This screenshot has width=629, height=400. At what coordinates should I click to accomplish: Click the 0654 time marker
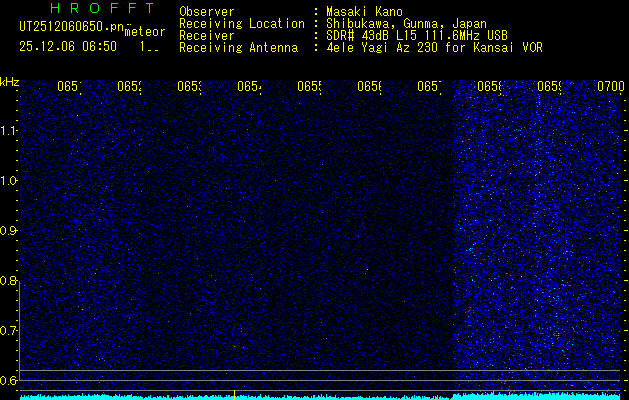click(249, 86)
